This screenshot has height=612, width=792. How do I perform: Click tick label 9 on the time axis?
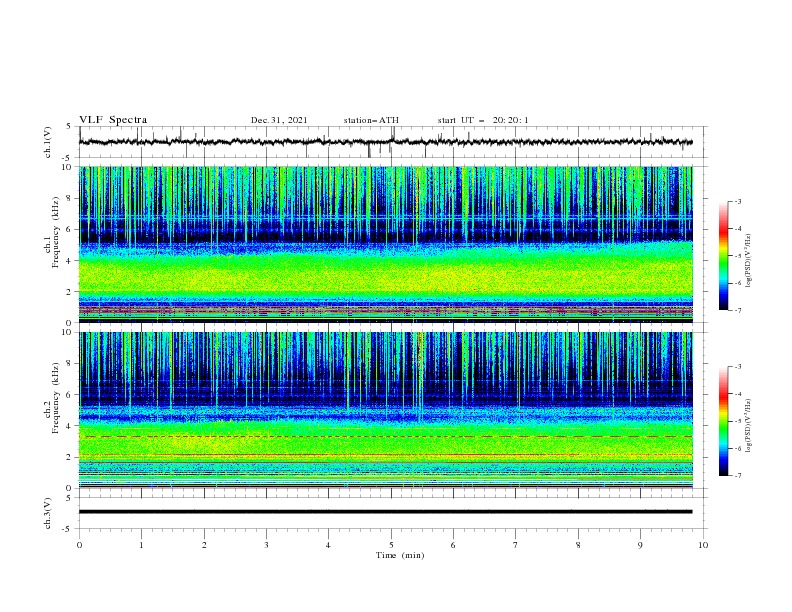pos(640,545)
